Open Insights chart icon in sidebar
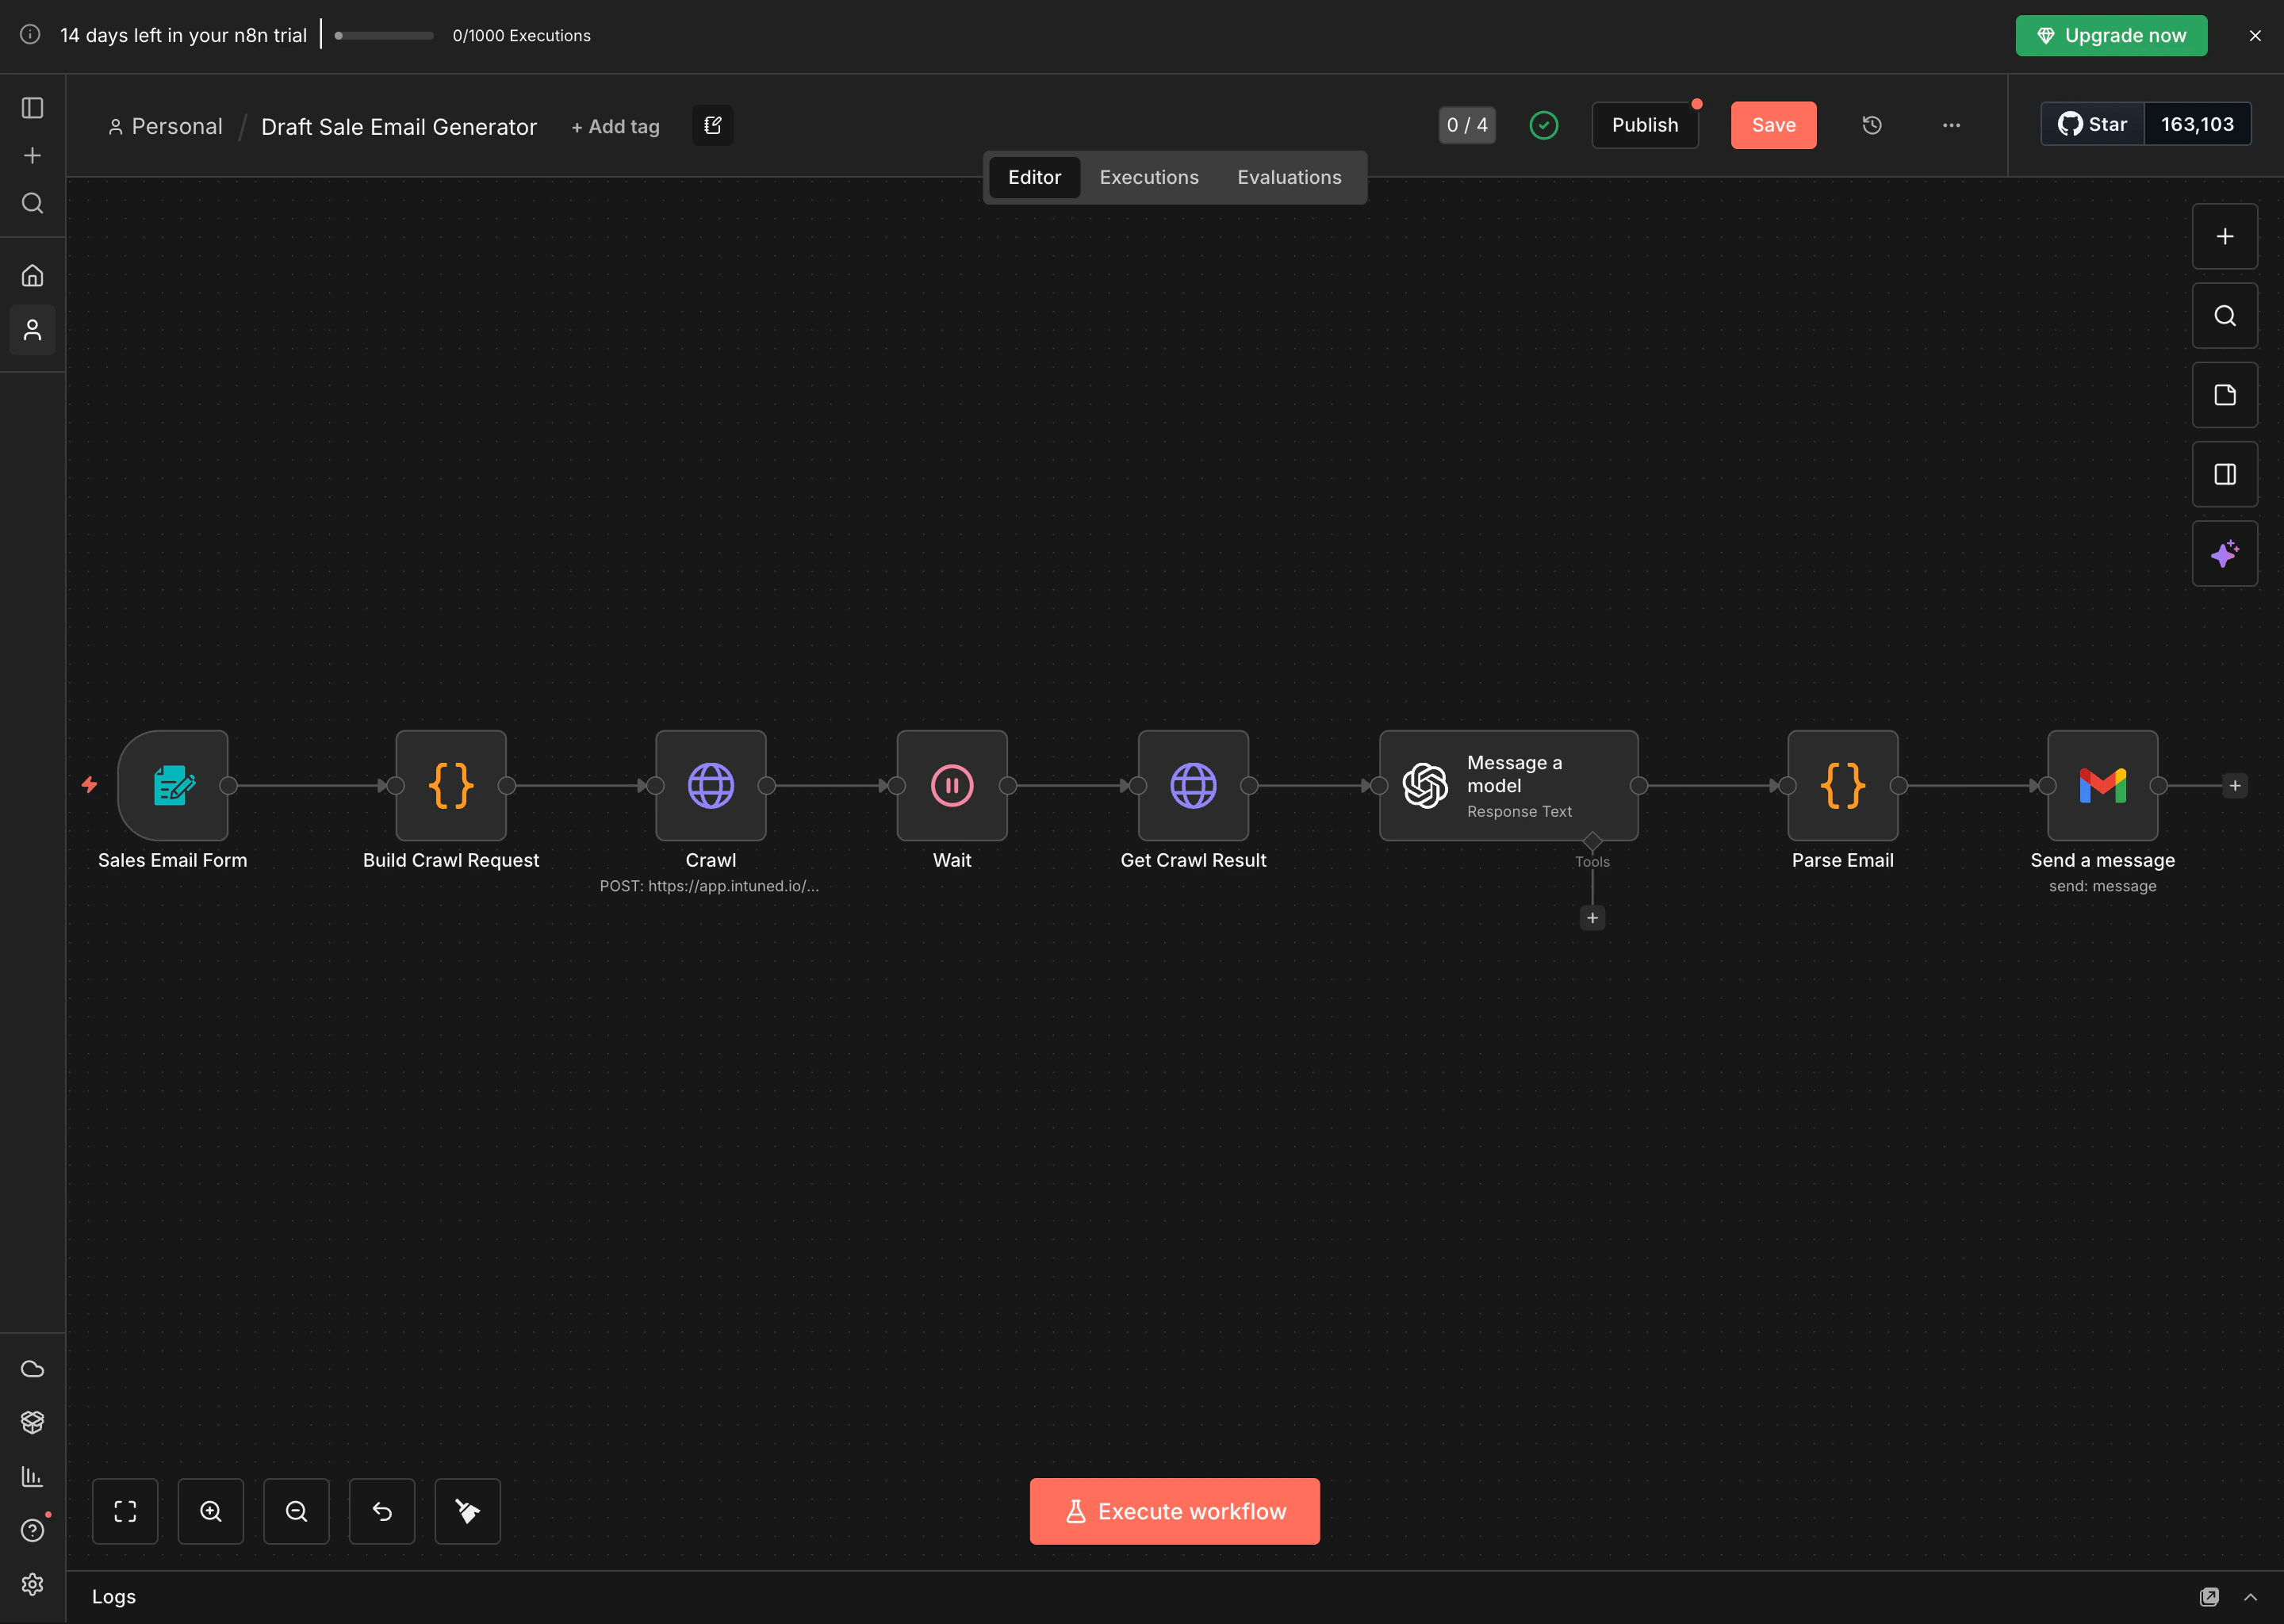Image resolution: width=2284 pixels, height=1624 pixels. click(x=32, y=1476)
